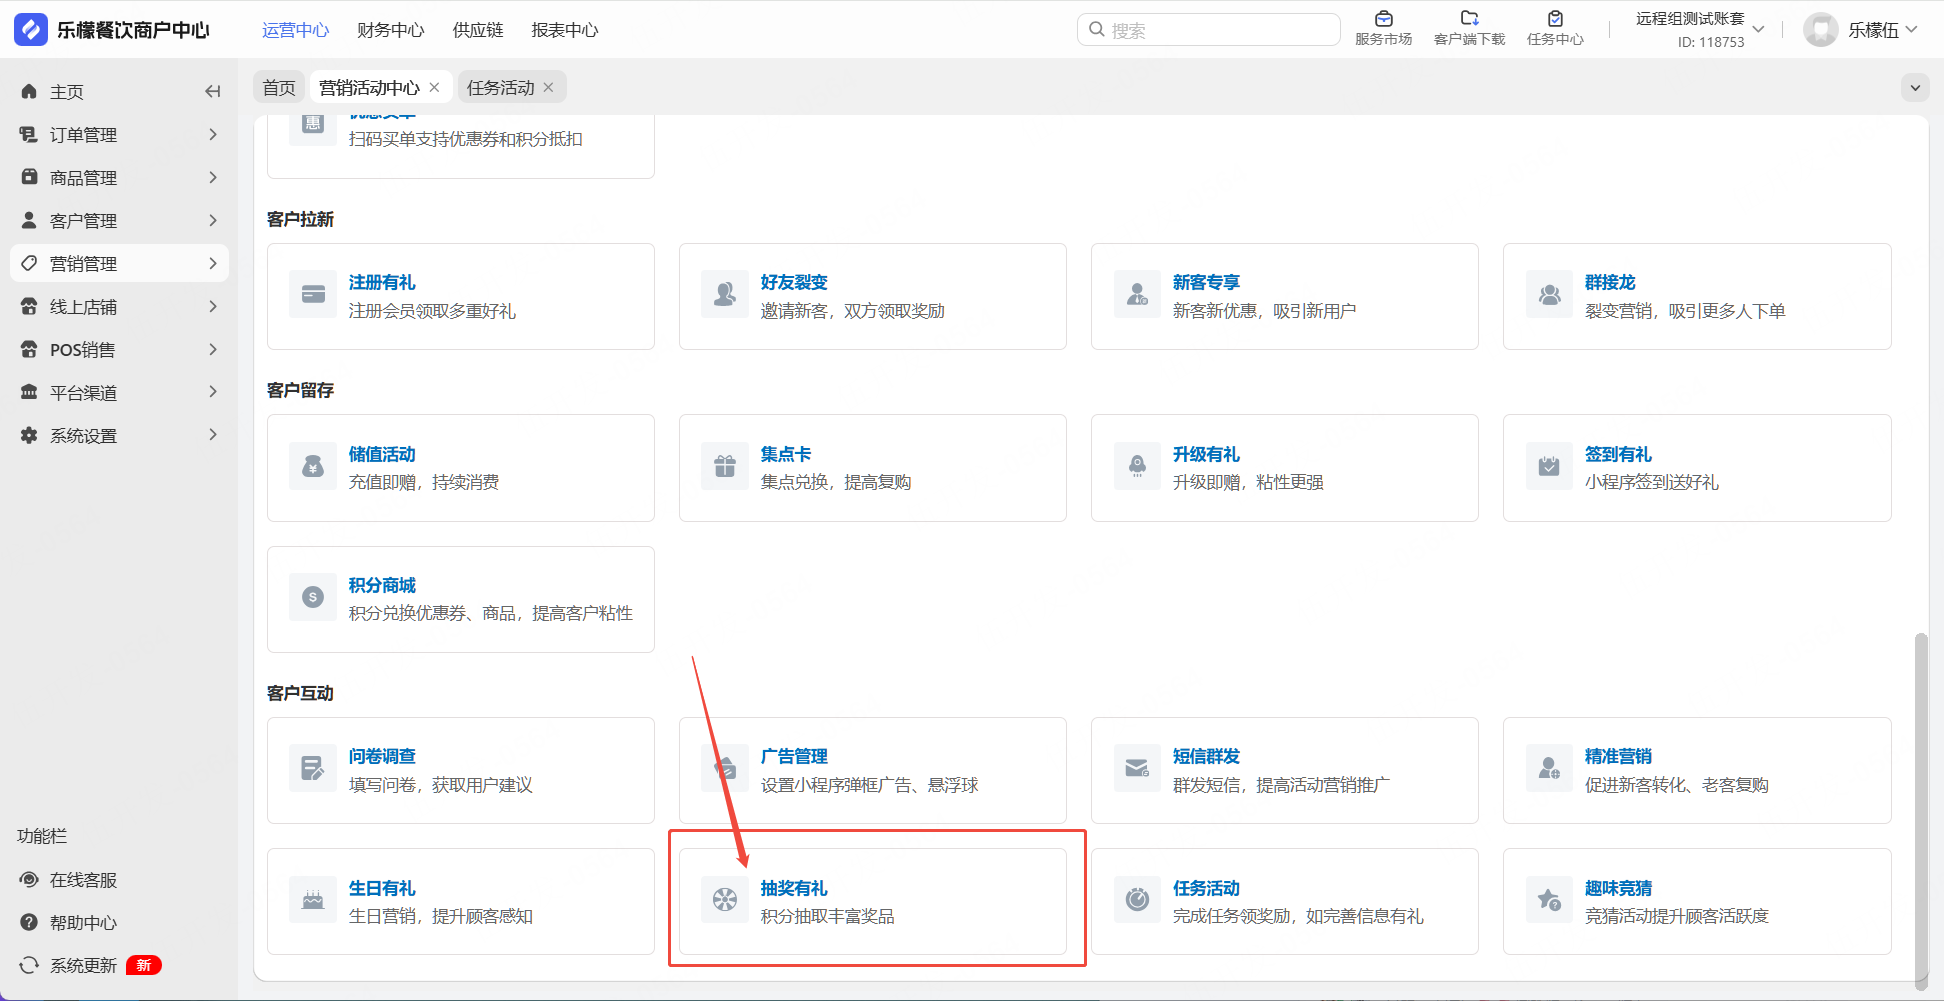Image resolution: width=1944 pixels, height=1001 pixels.
Task: Click the 抽奖有礼 wheel icon
Action: point(725,900)
